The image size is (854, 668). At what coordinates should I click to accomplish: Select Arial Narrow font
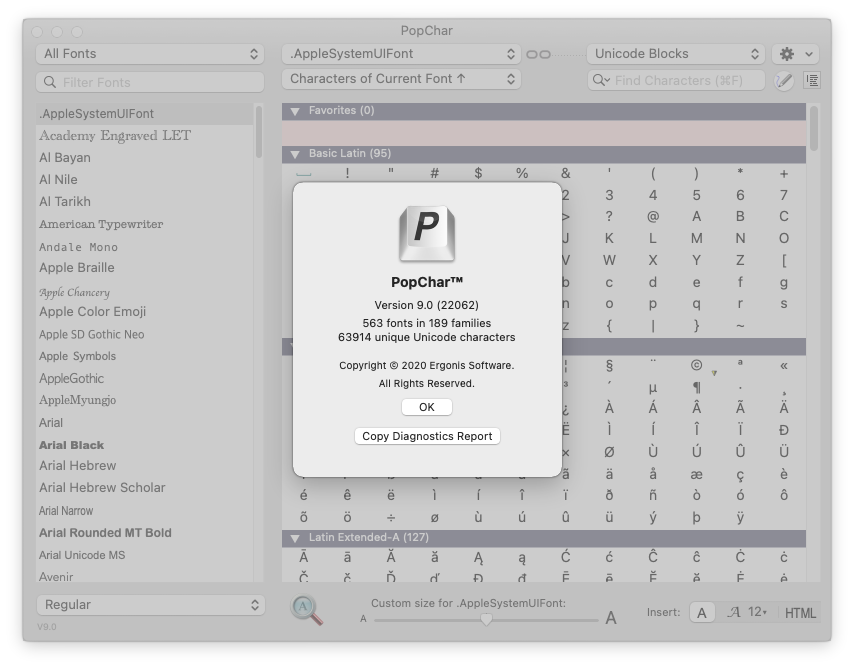[144, 511]
